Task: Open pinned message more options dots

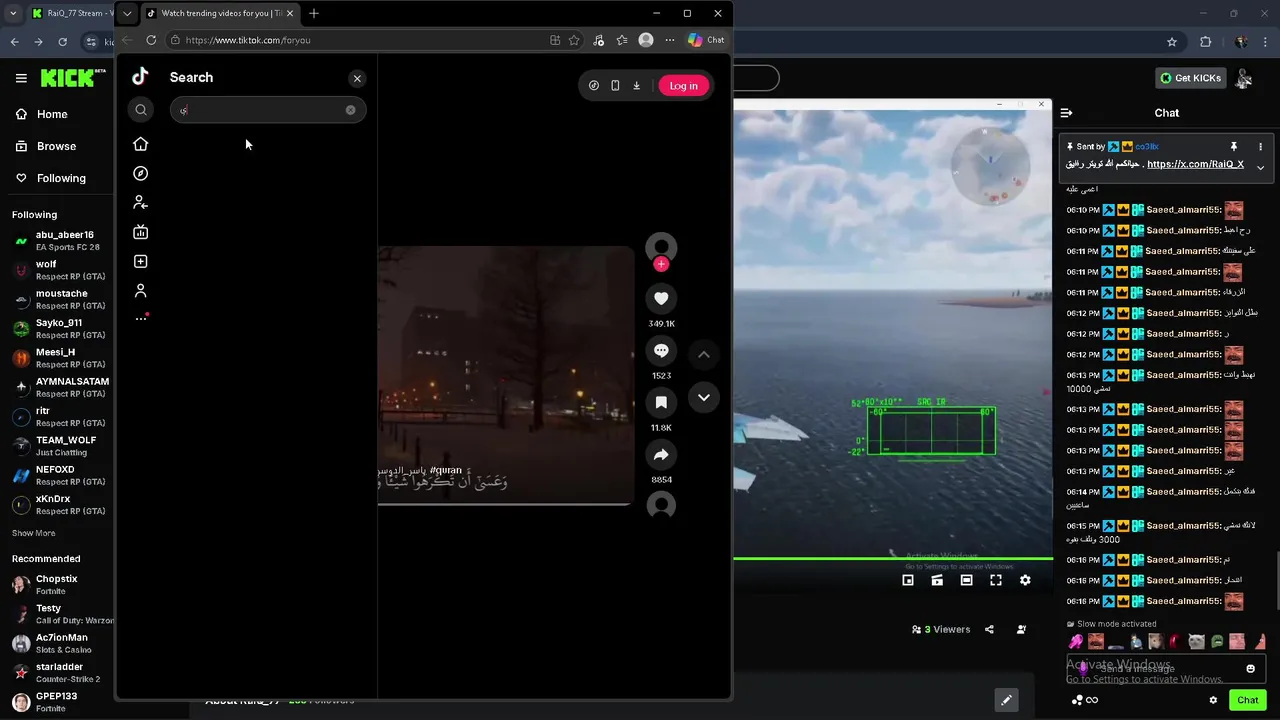Action: [1260, 146]
